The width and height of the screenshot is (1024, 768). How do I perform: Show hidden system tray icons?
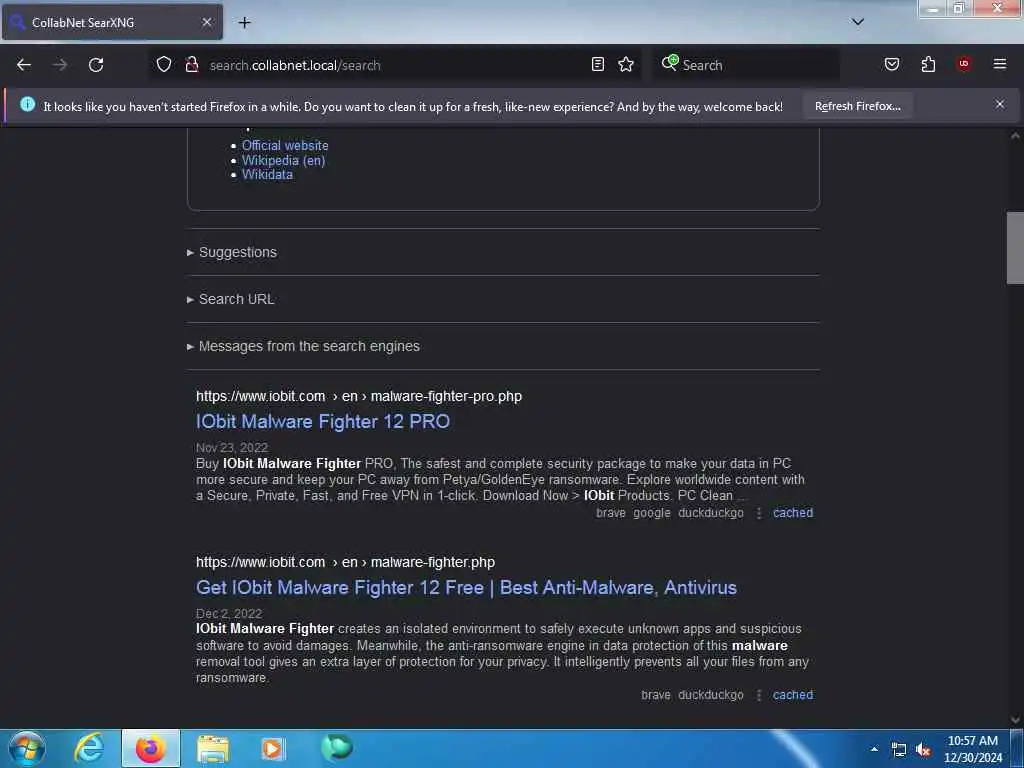coord(874,749)
